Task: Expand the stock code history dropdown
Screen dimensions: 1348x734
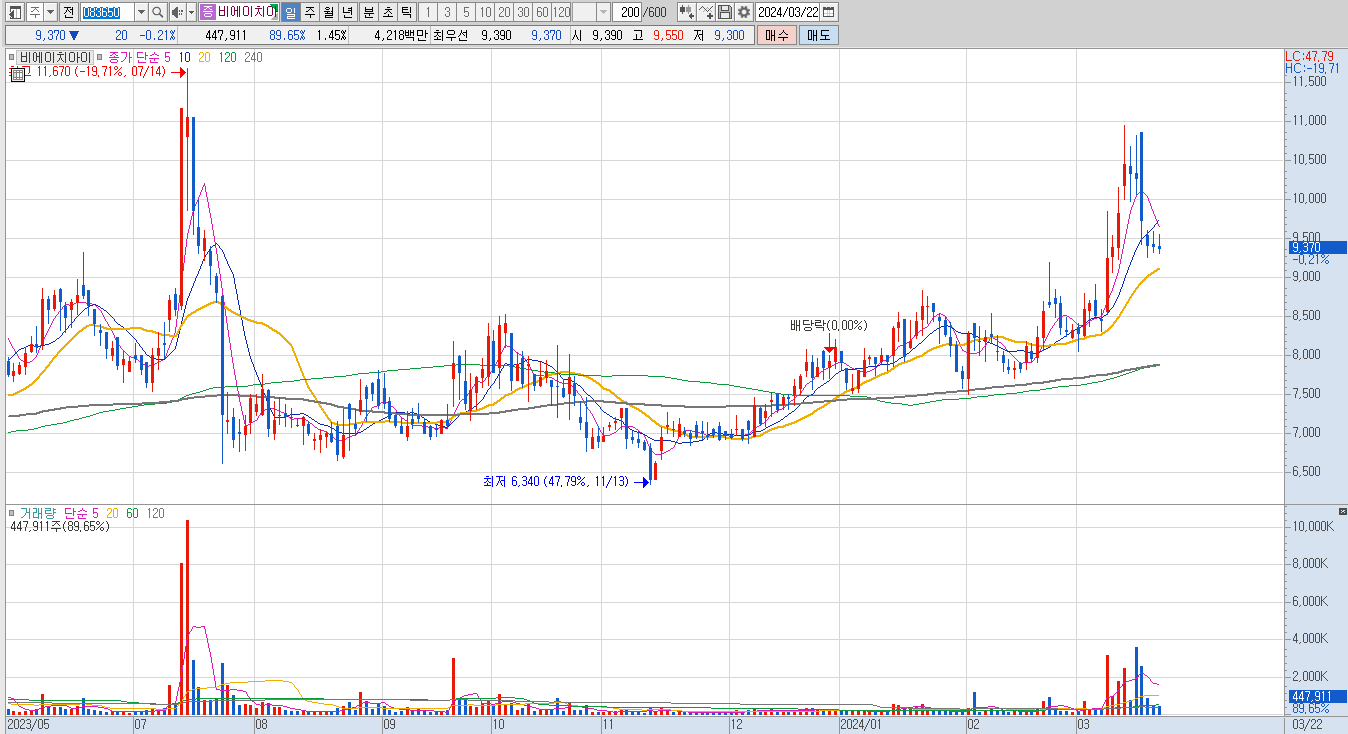Action: 141,12
